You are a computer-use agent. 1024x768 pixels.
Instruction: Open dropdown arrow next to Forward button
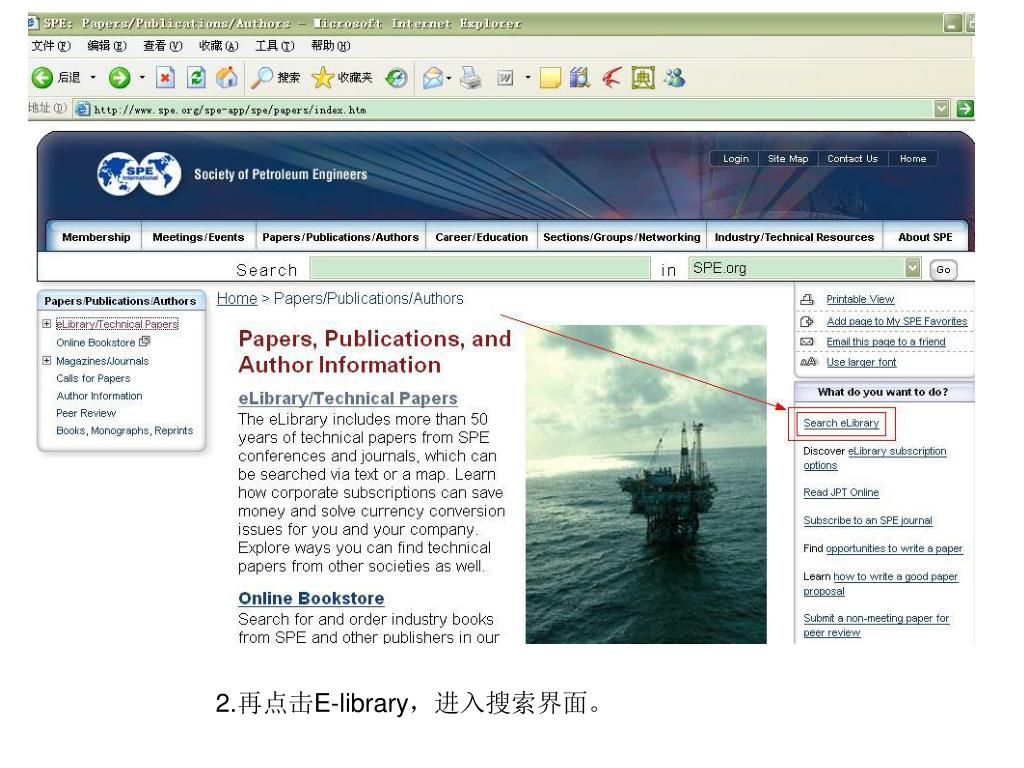pos(142,78)
